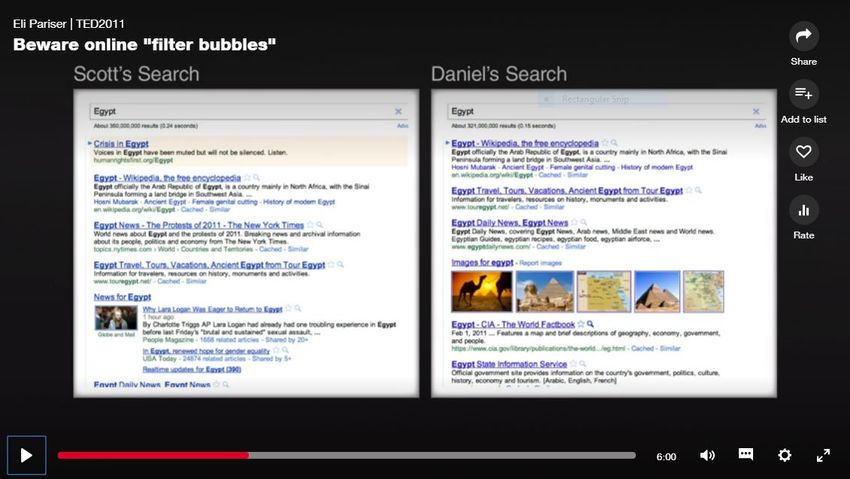Click the speaker name "Eli Pariser | TED2011"
Screen dimensions: 850x479
[x=69, y=24]
